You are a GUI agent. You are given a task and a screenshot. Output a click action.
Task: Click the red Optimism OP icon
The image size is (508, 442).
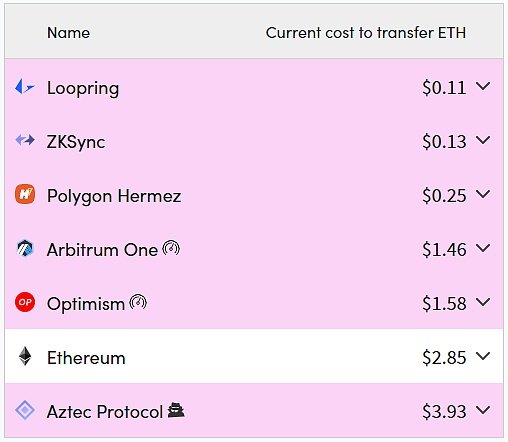click(25, 302)
